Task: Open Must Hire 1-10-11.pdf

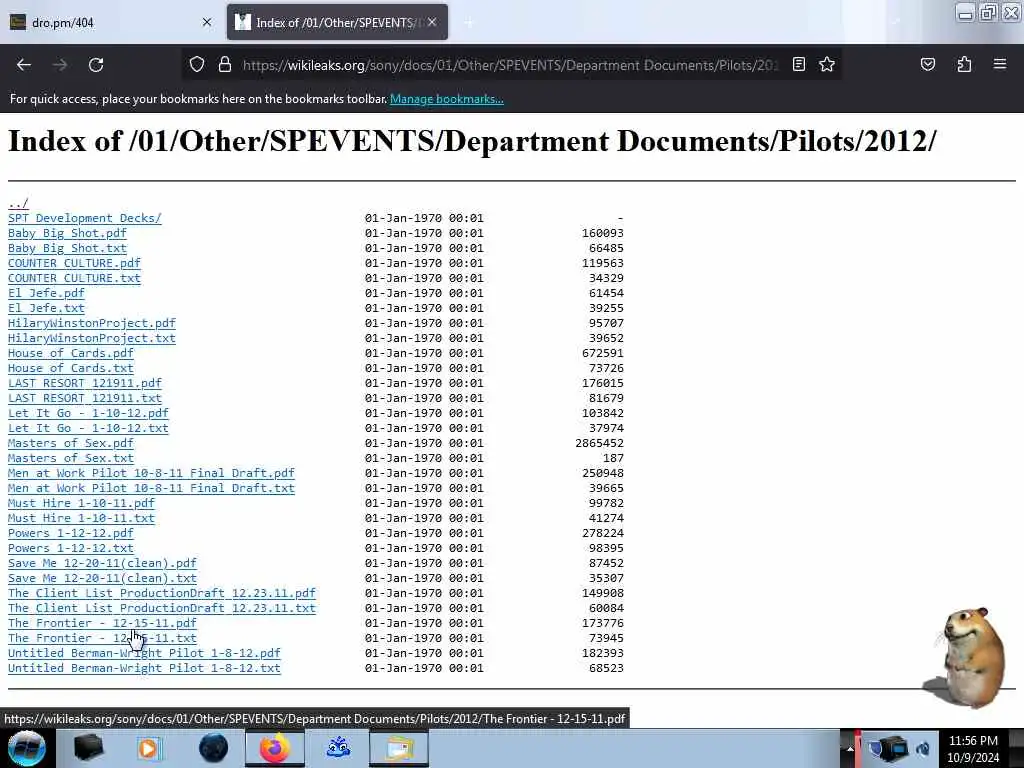Action: [82, 504]
